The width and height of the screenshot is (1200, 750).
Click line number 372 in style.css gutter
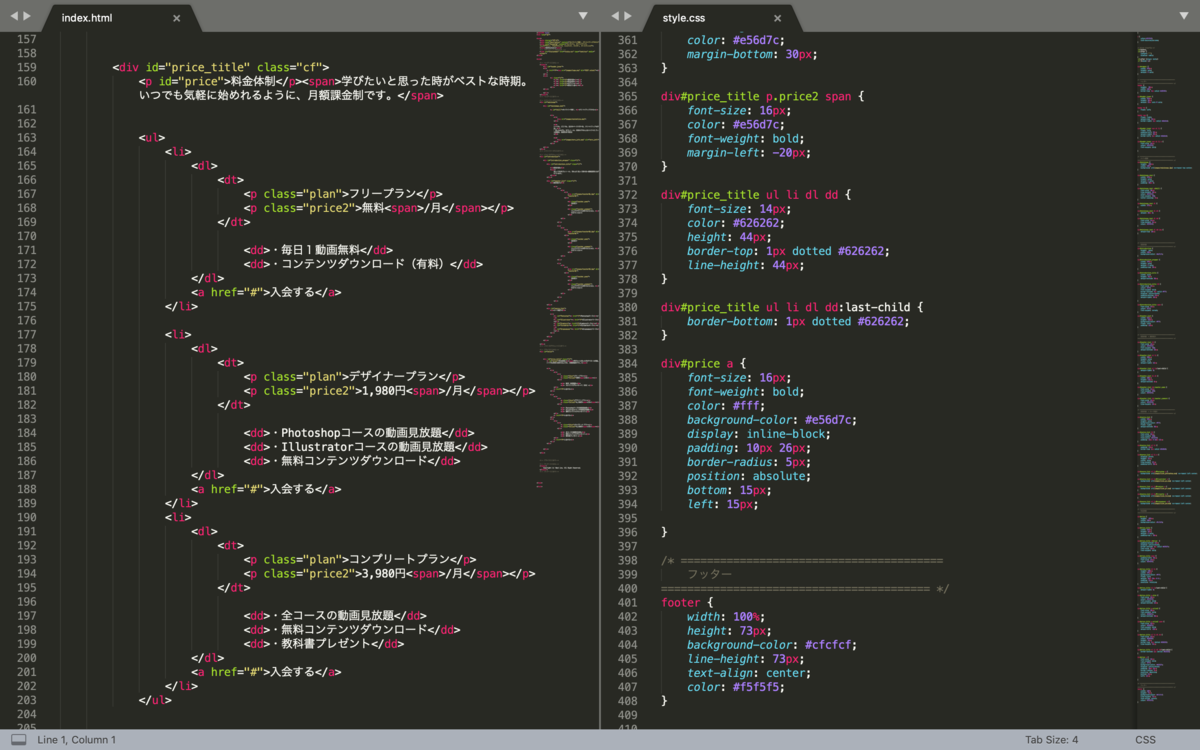[x=627, y=195]
